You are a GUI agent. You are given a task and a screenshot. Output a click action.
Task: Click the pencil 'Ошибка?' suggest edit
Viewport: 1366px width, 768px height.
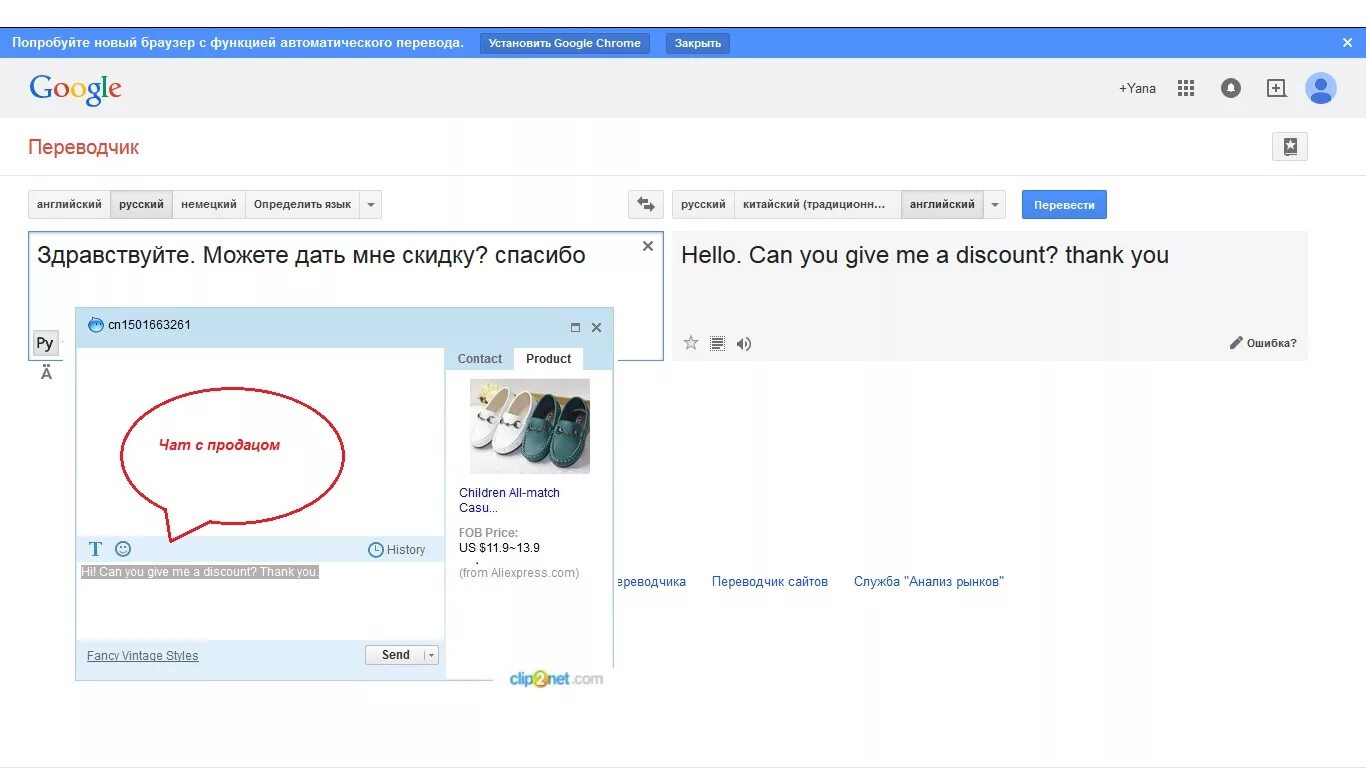1263,343
